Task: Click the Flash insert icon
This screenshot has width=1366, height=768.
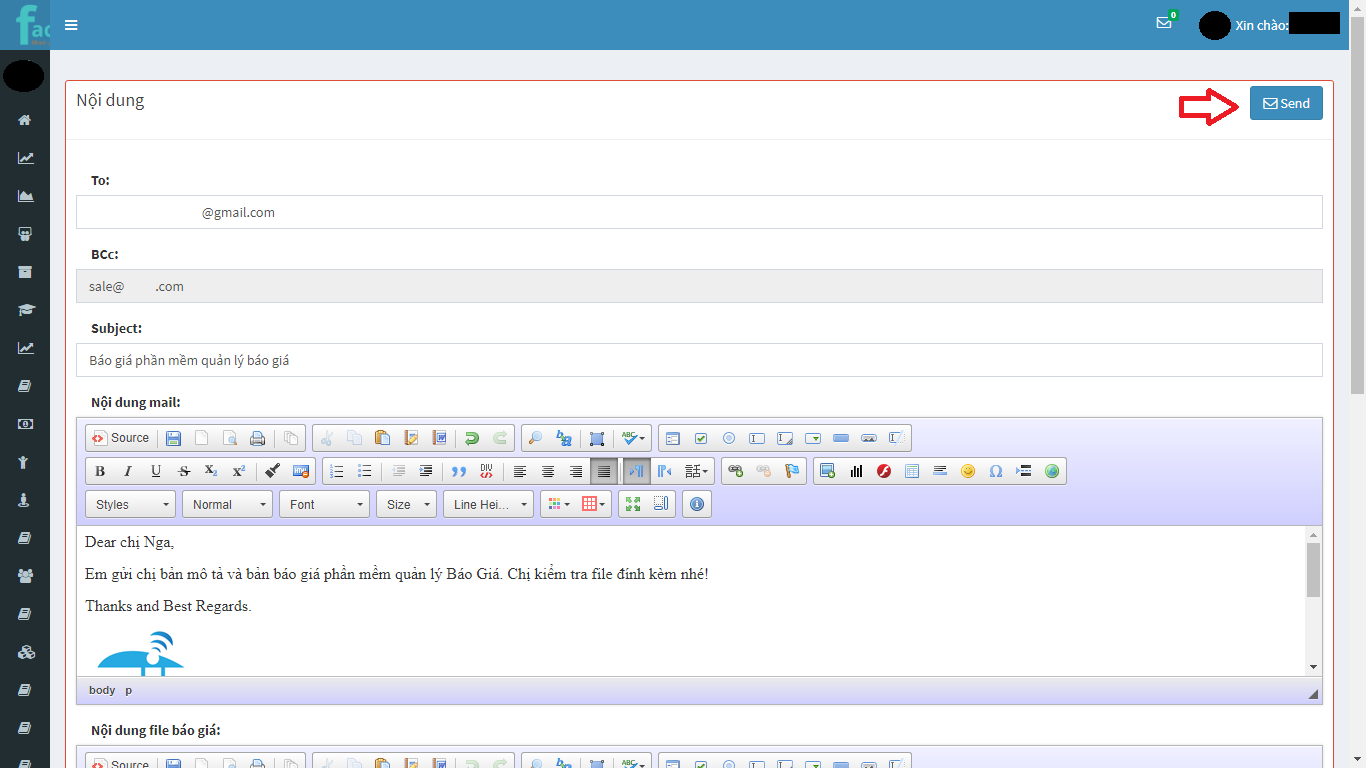Action: 883,471
